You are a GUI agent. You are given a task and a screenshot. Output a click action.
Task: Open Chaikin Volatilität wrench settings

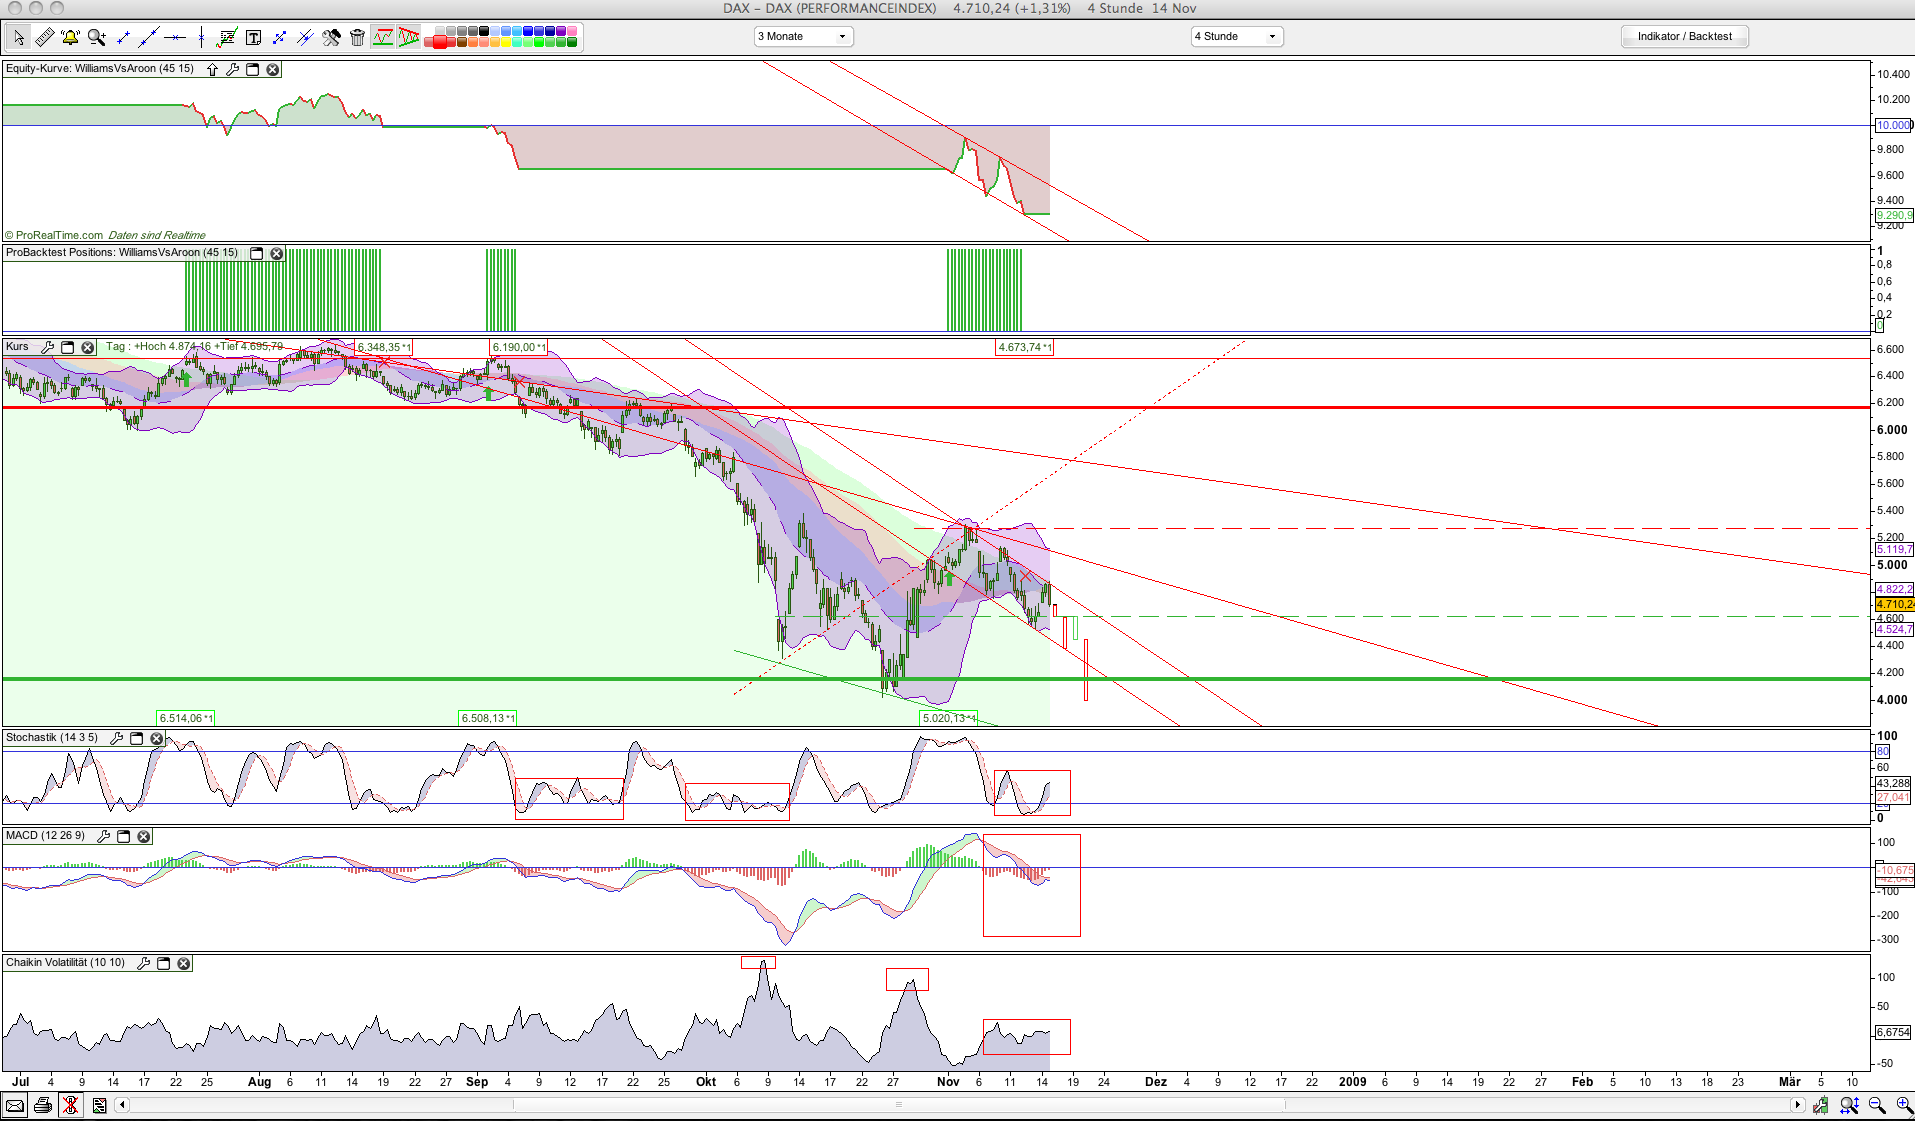click(143, 963)
